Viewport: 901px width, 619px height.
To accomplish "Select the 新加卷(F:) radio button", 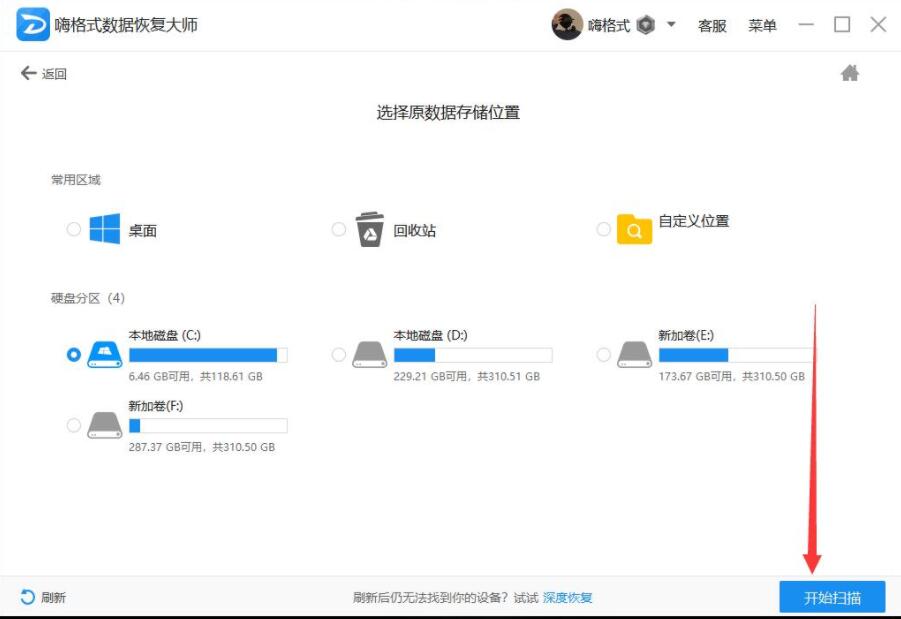I will click(x=74, y=425).
